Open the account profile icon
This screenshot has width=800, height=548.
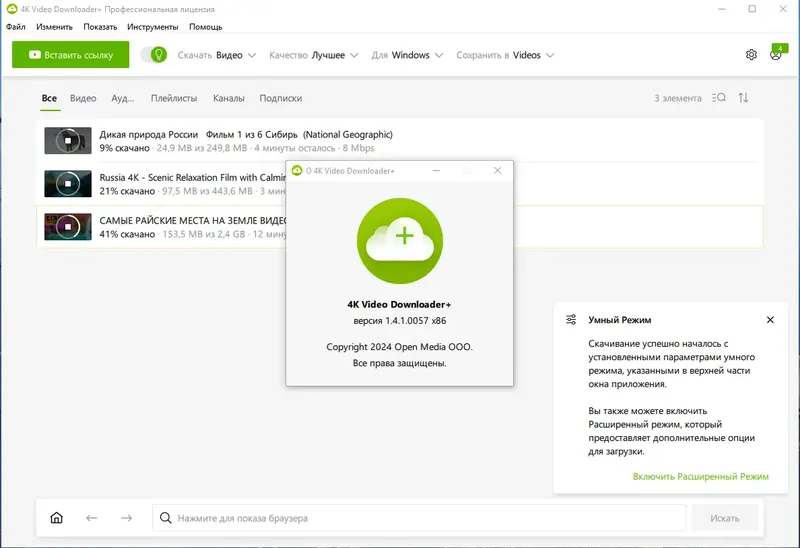[x=776, y=55]
